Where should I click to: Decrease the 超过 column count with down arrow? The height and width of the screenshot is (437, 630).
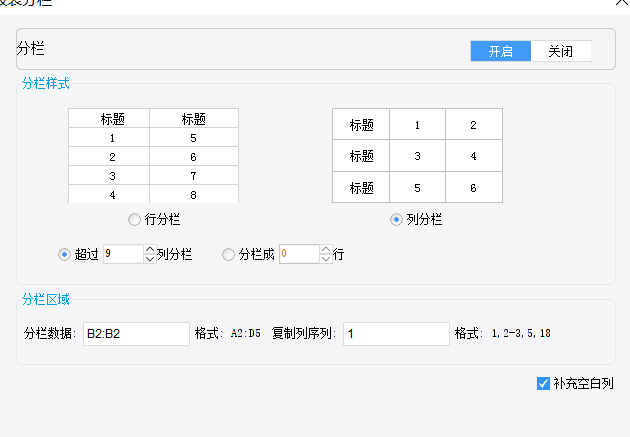click(150, 259)
